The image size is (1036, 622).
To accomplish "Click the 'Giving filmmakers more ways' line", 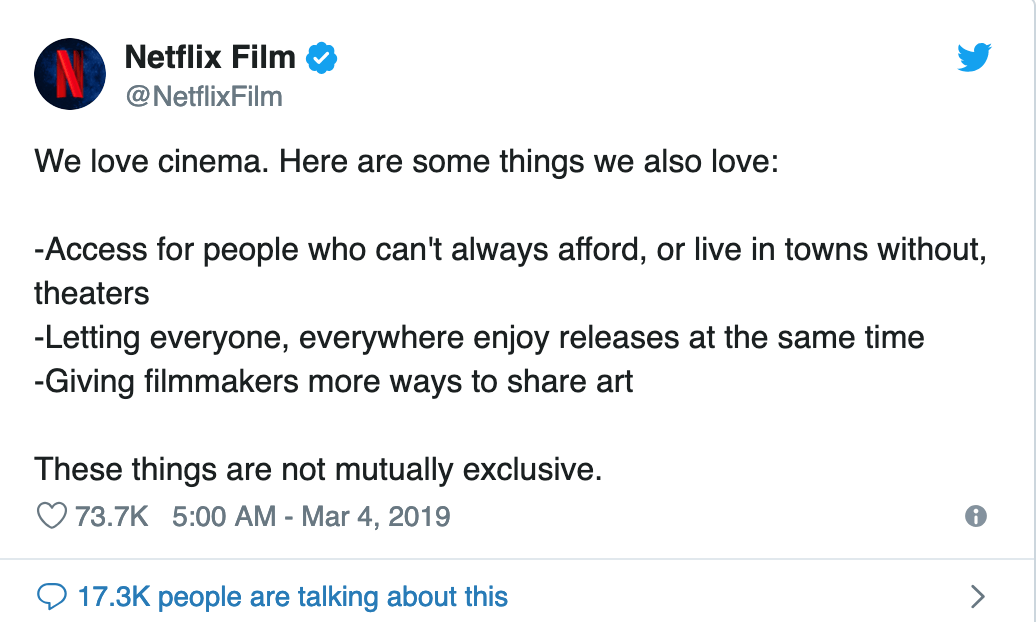I will pos(334,382).
